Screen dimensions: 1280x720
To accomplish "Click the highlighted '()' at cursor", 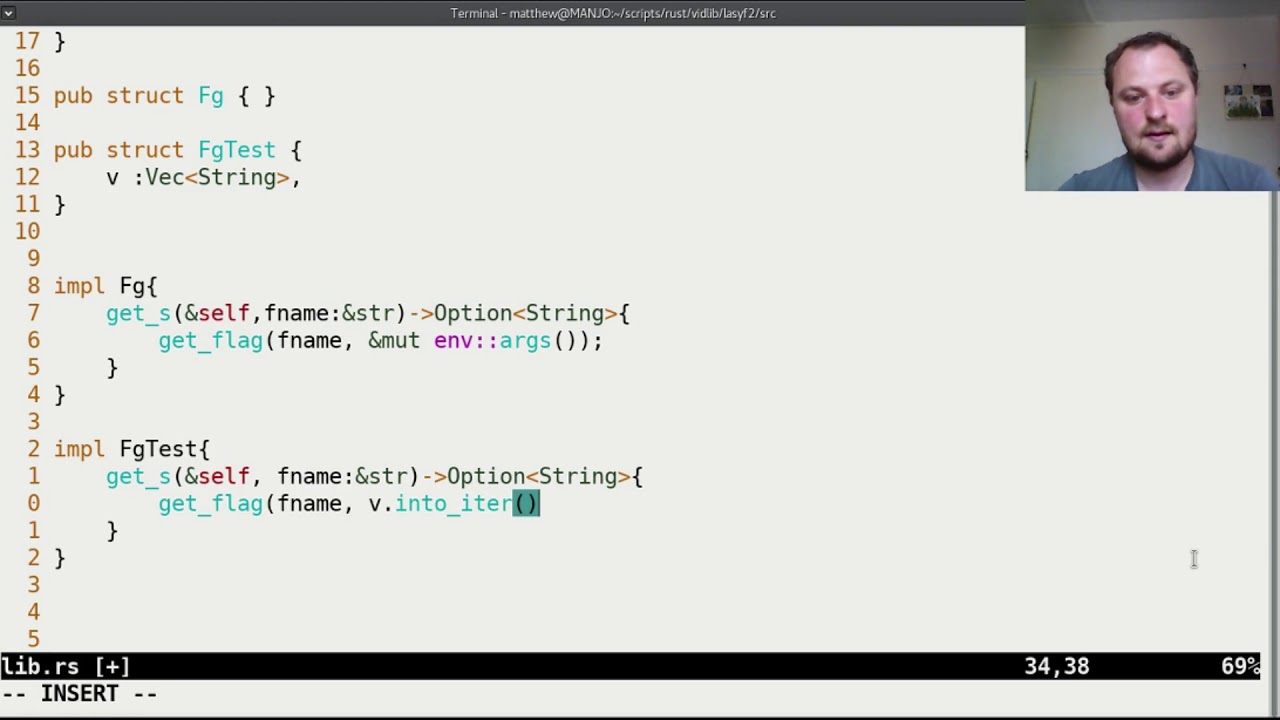I will (x=526, y=504).
